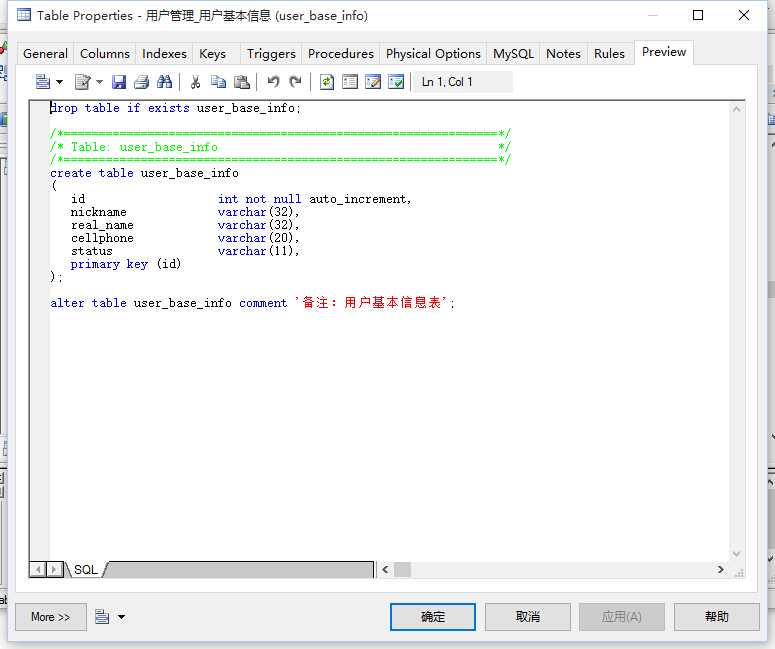Screen dimensions: 775x649
Task: Click the horizontal scrollbar thumb
Action: 402,569
